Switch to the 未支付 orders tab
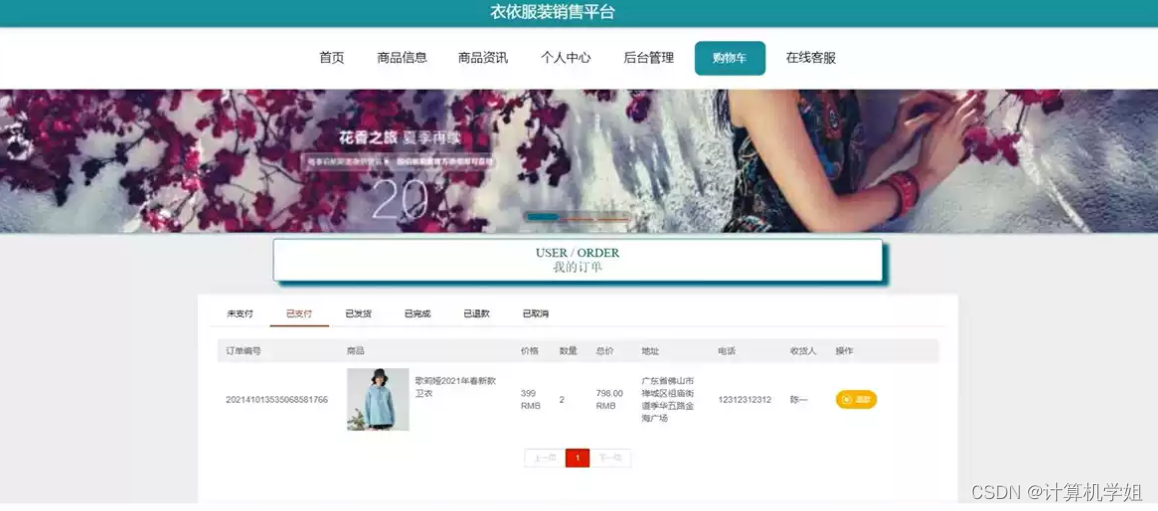The image size is (1158, 511). click(239, 314)
